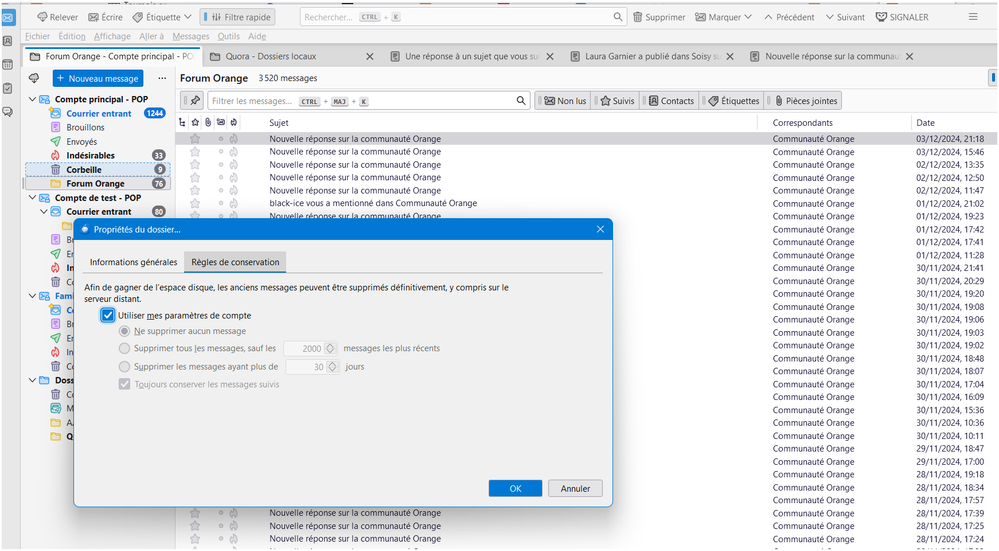
Task: Open the Informations générales tab
Action: pyautogui.click(x=133, y=262)
